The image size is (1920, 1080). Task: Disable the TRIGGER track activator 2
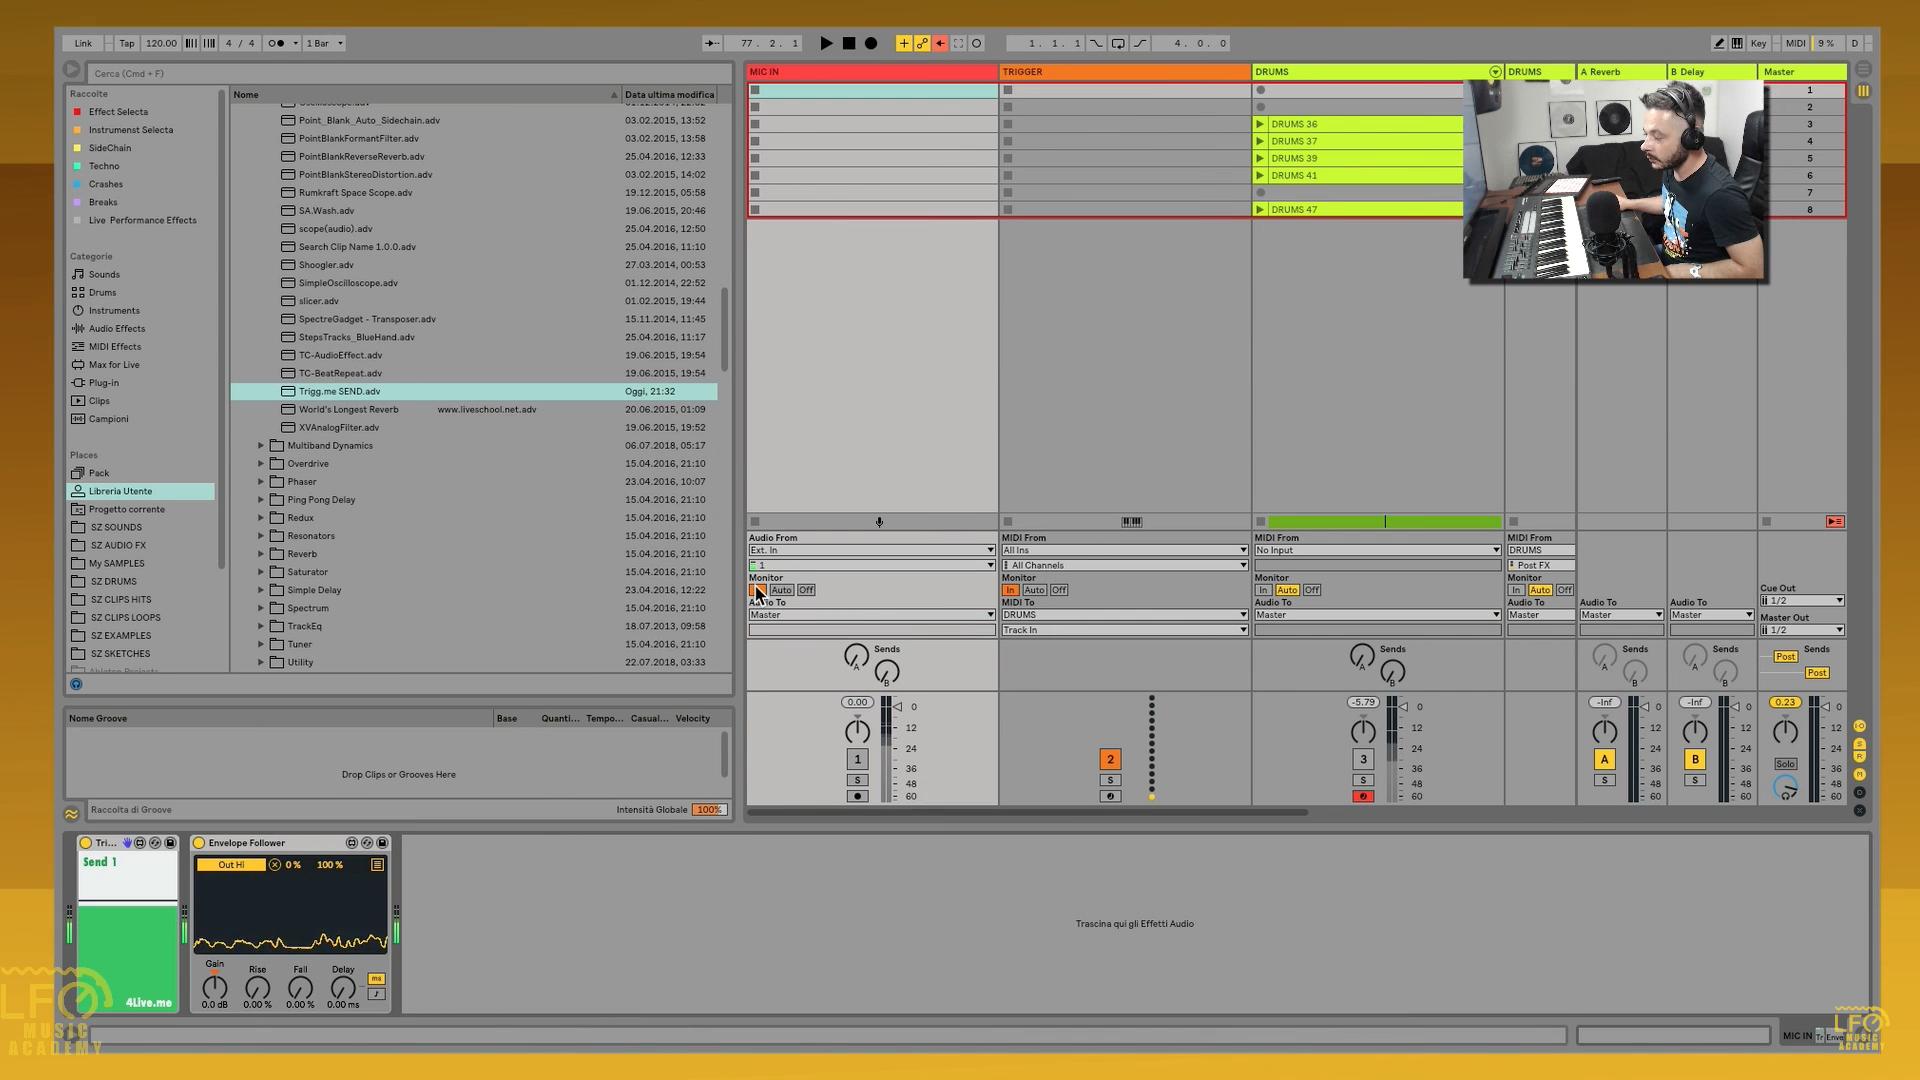[1110, 759]
